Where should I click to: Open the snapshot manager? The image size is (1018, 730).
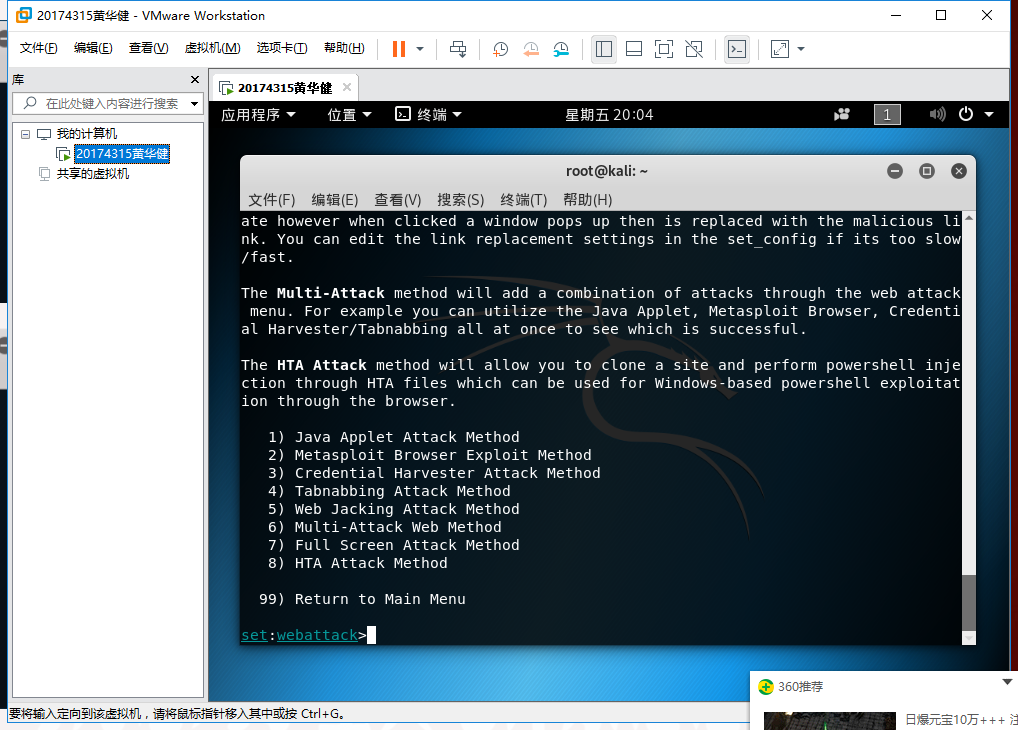click(x=561, y=49)
